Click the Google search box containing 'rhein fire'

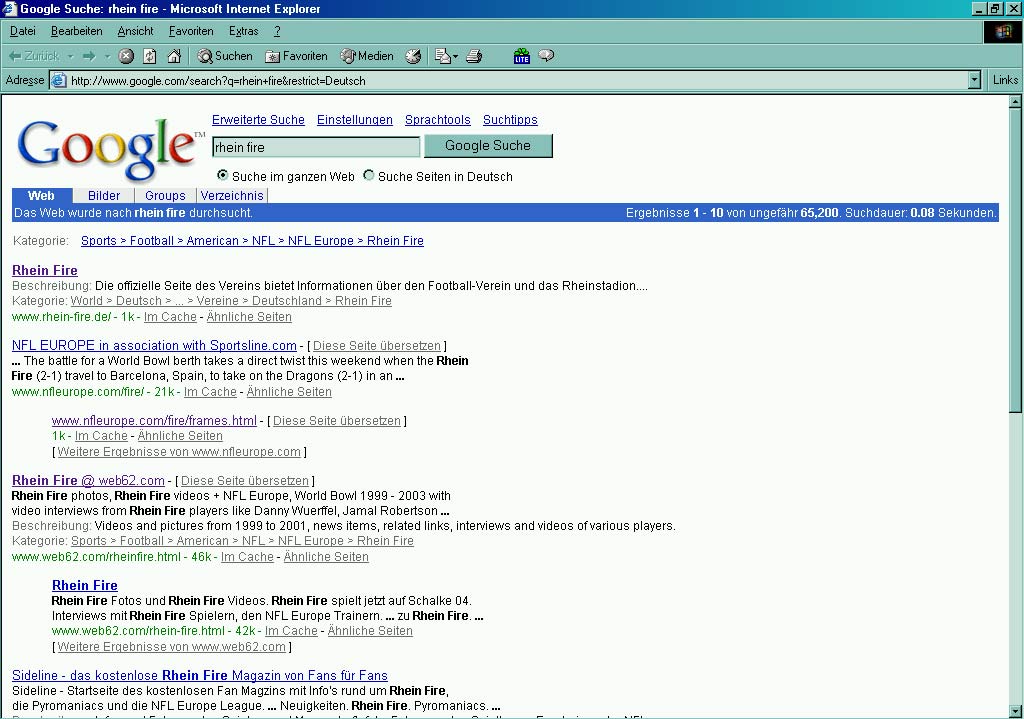316,147
